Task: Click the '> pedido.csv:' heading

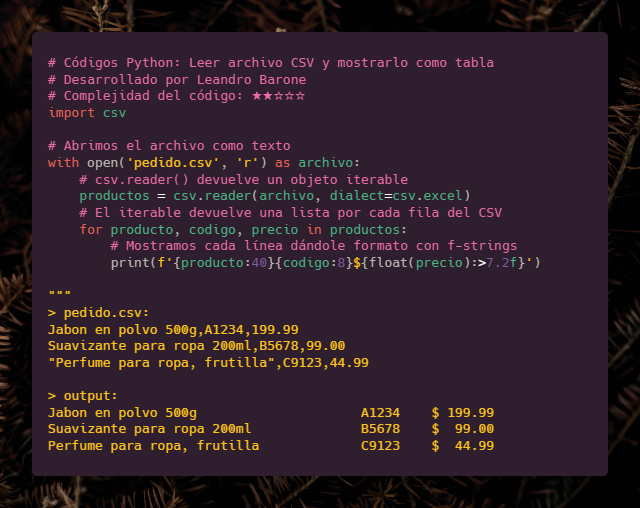Action: point(98,312)
